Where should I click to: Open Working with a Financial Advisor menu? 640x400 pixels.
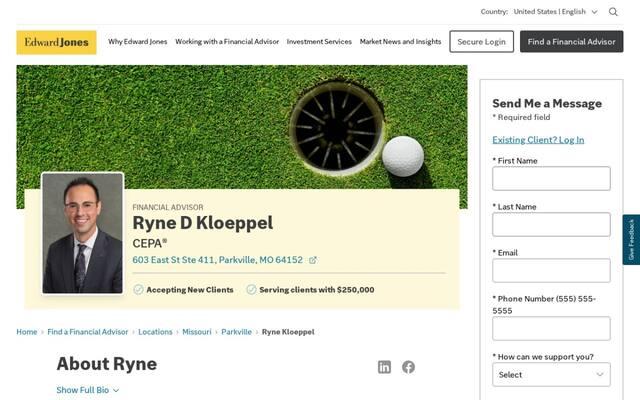coord(227,42)
